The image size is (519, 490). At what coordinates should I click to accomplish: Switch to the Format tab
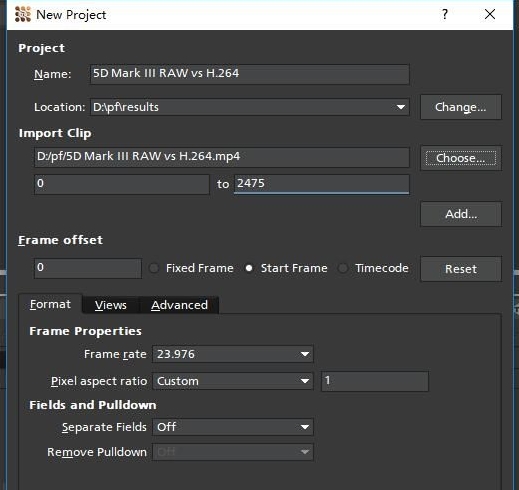[50, 304]
